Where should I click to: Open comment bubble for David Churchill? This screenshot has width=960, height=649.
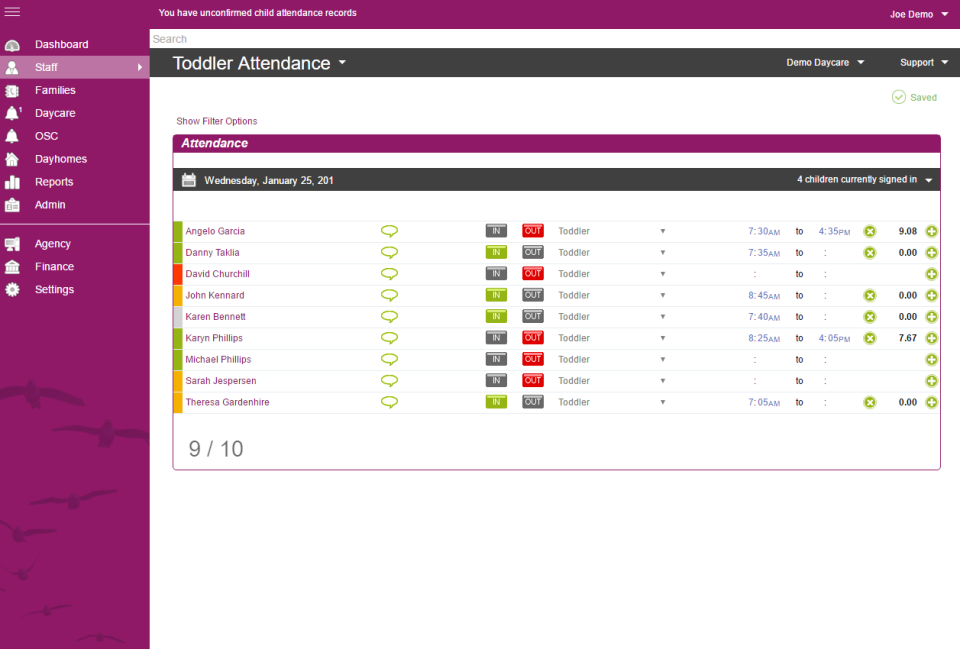389,274
